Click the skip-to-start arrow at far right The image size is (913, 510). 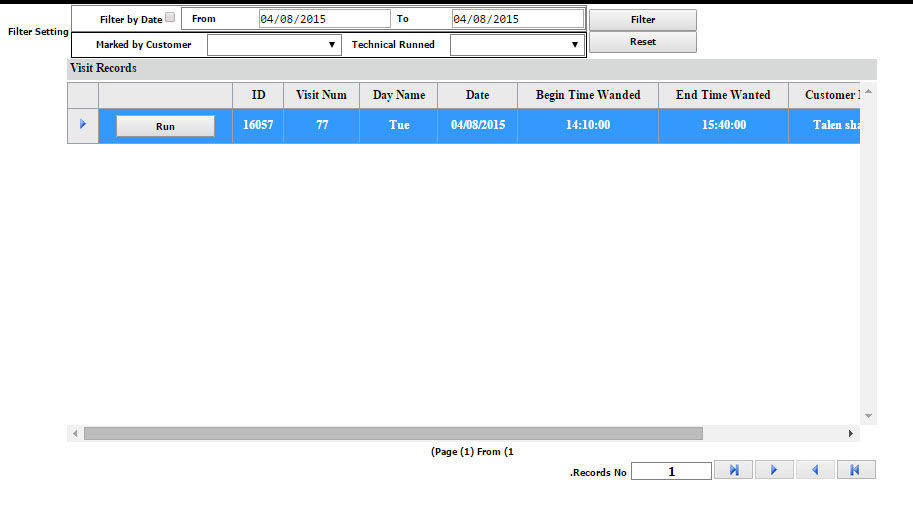coord(856,470)
